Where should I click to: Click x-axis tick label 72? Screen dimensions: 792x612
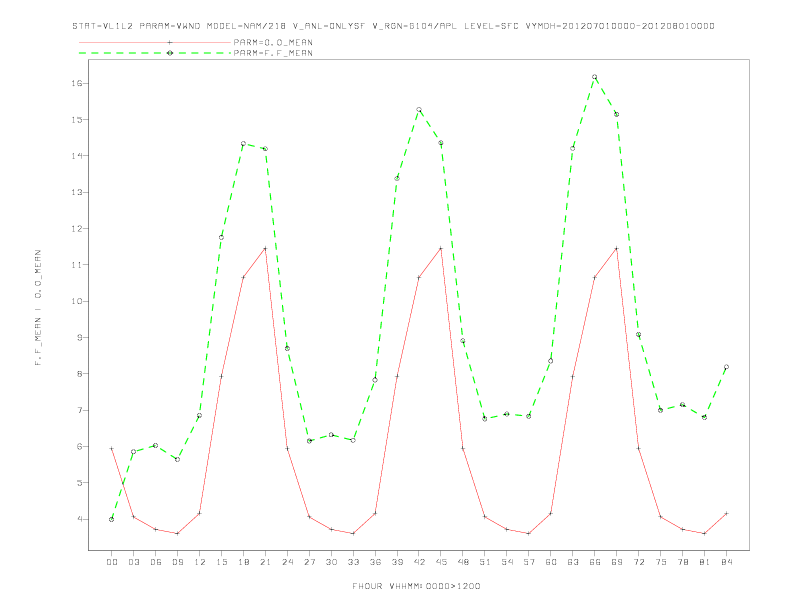click(638, 562)
